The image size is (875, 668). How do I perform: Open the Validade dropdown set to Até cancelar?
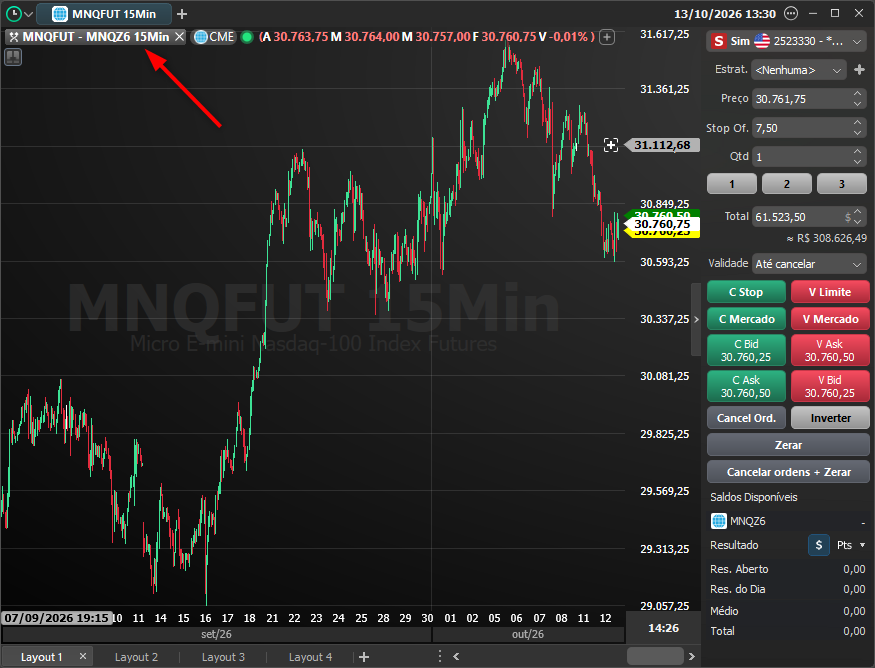point(809,264)
